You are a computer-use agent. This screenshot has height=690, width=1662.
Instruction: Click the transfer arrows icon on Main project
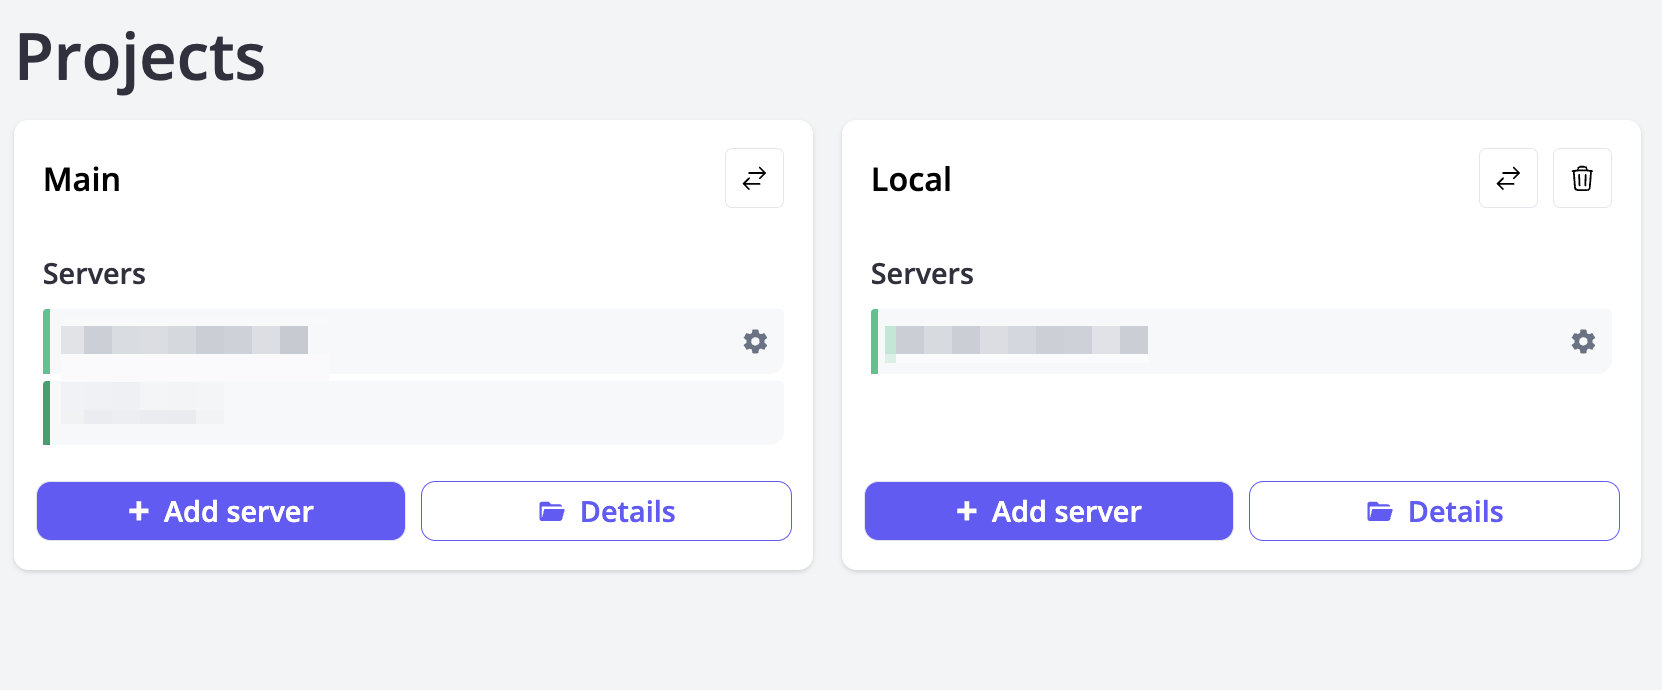point(754,178)
